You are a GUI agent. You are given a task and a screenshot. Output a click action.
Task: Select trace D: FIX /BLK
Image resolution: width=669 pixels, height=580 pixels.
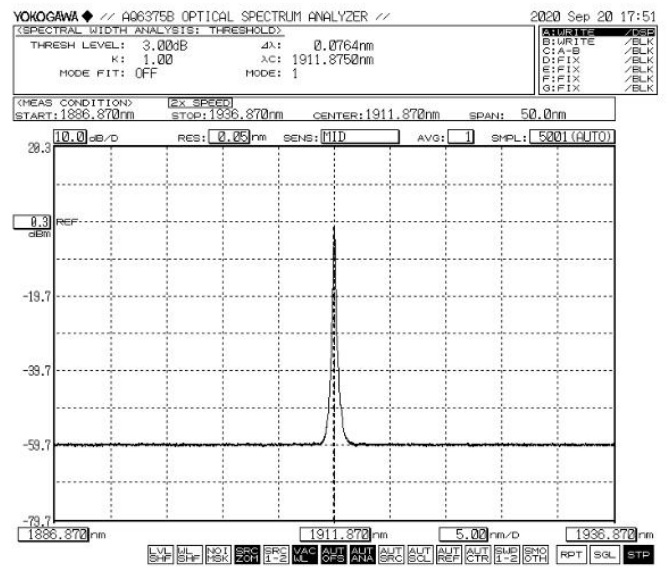[x=598, y=60]
